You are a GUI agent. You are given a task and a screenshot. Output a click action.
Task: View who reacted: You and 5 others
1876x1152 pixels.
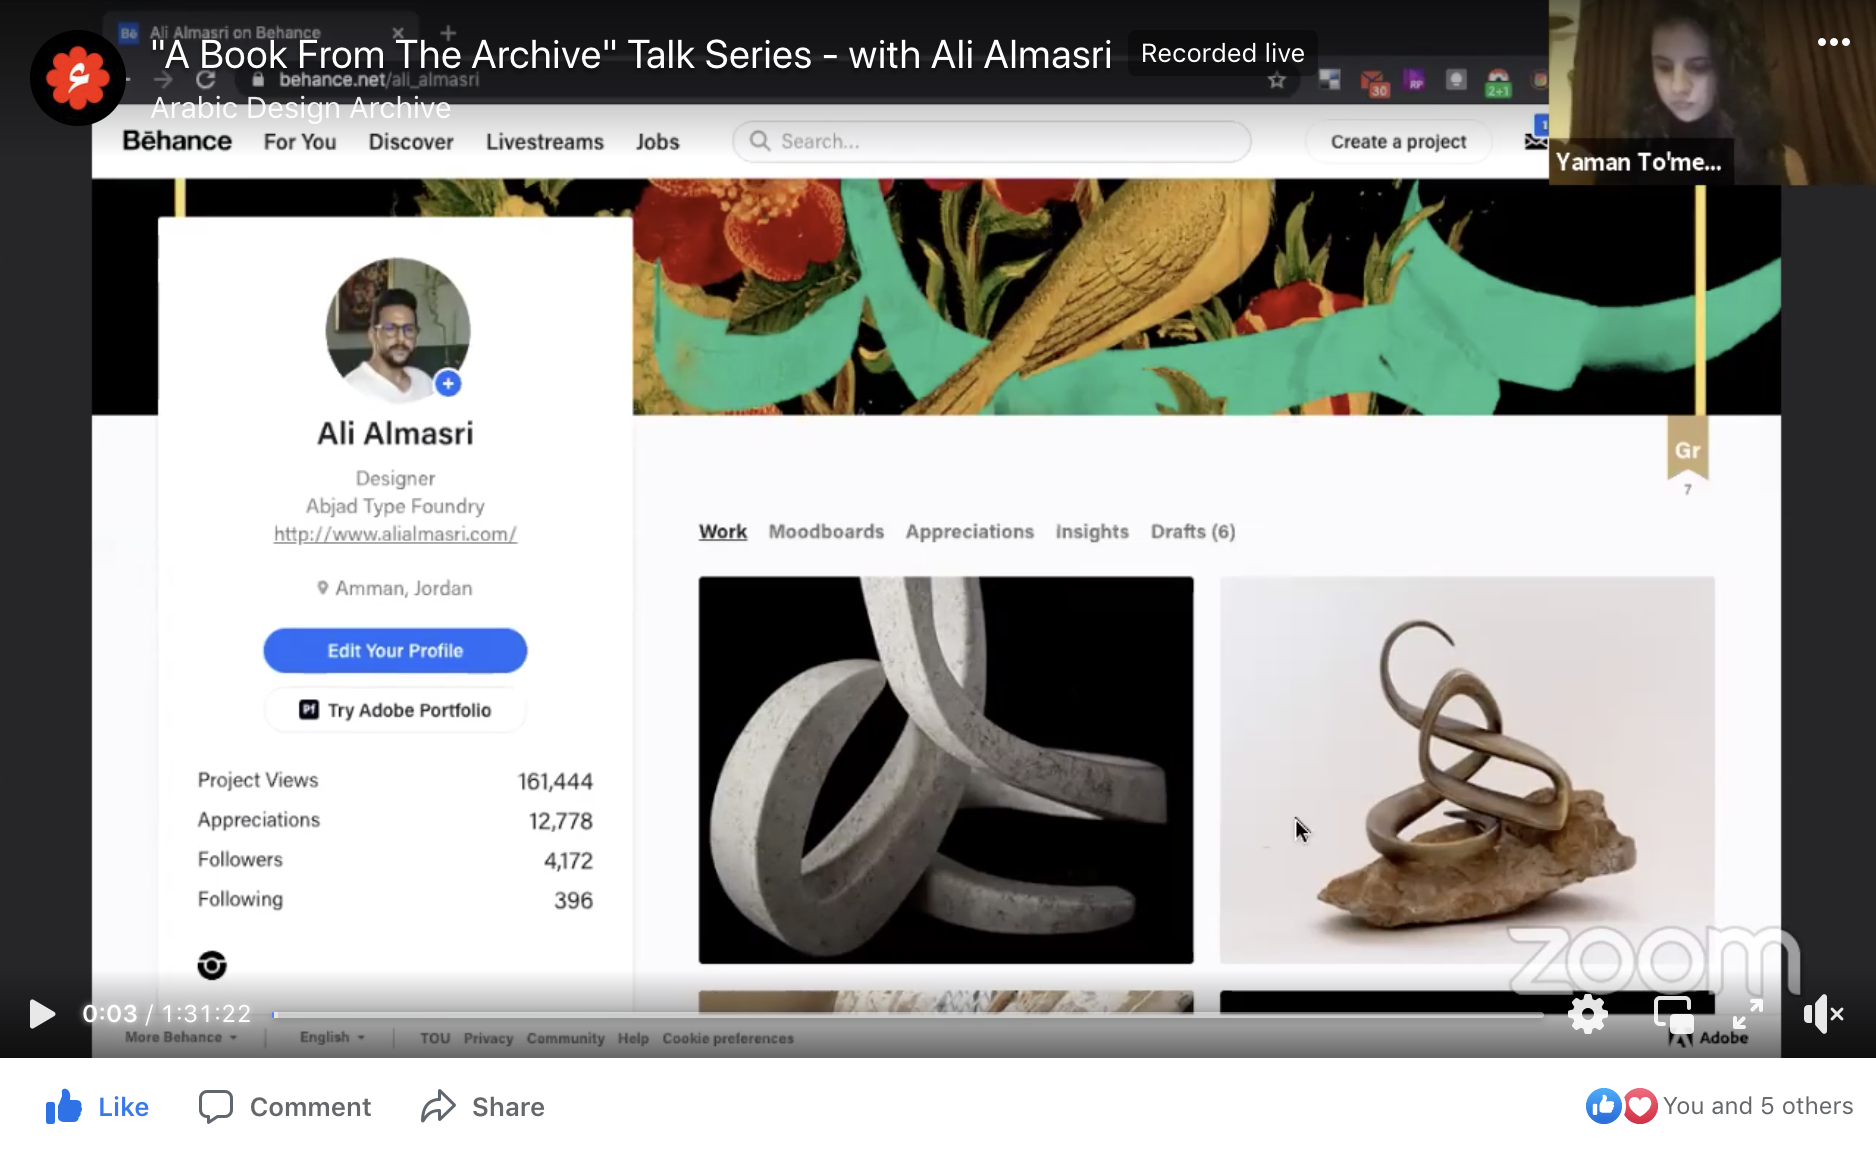(x=1758, y=1106)
